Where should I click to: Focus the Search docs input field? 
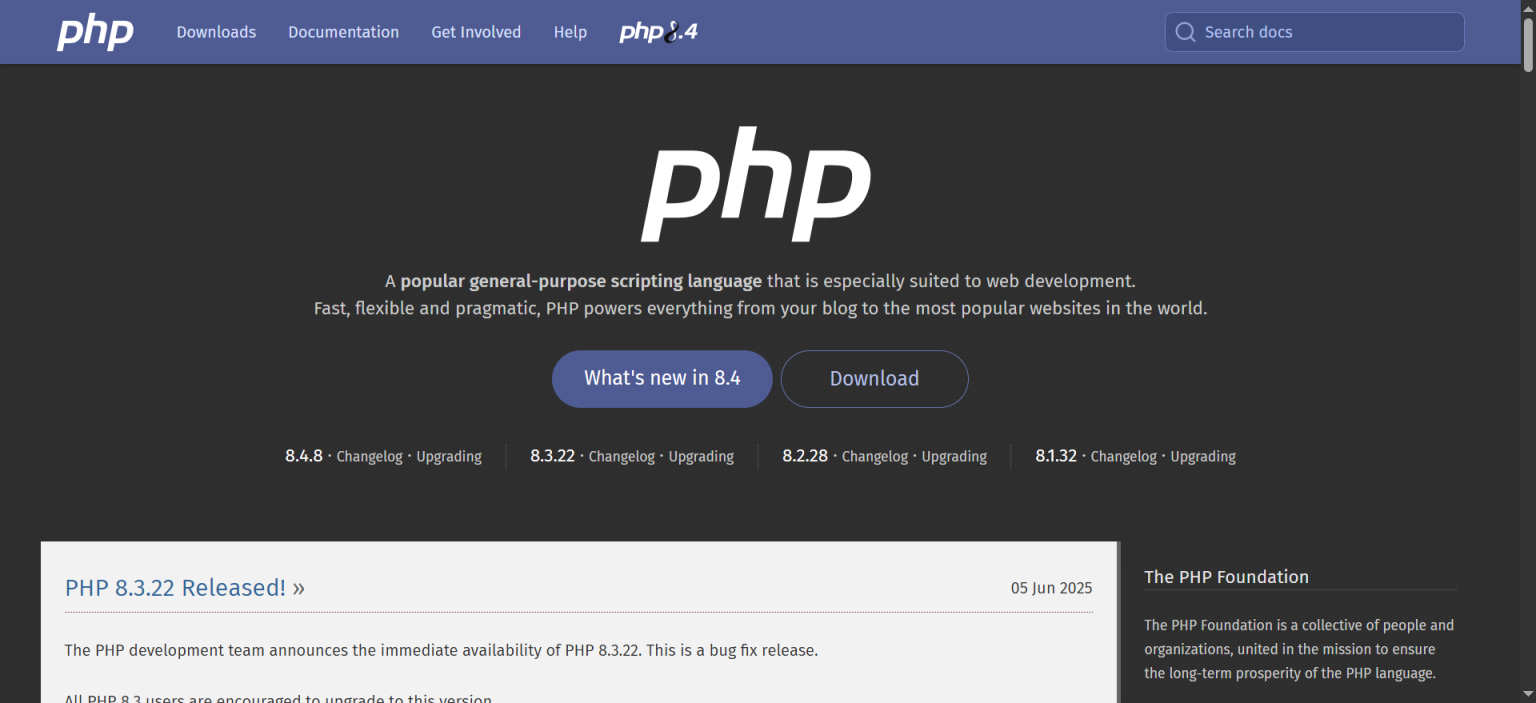[x=1325, y=32]
